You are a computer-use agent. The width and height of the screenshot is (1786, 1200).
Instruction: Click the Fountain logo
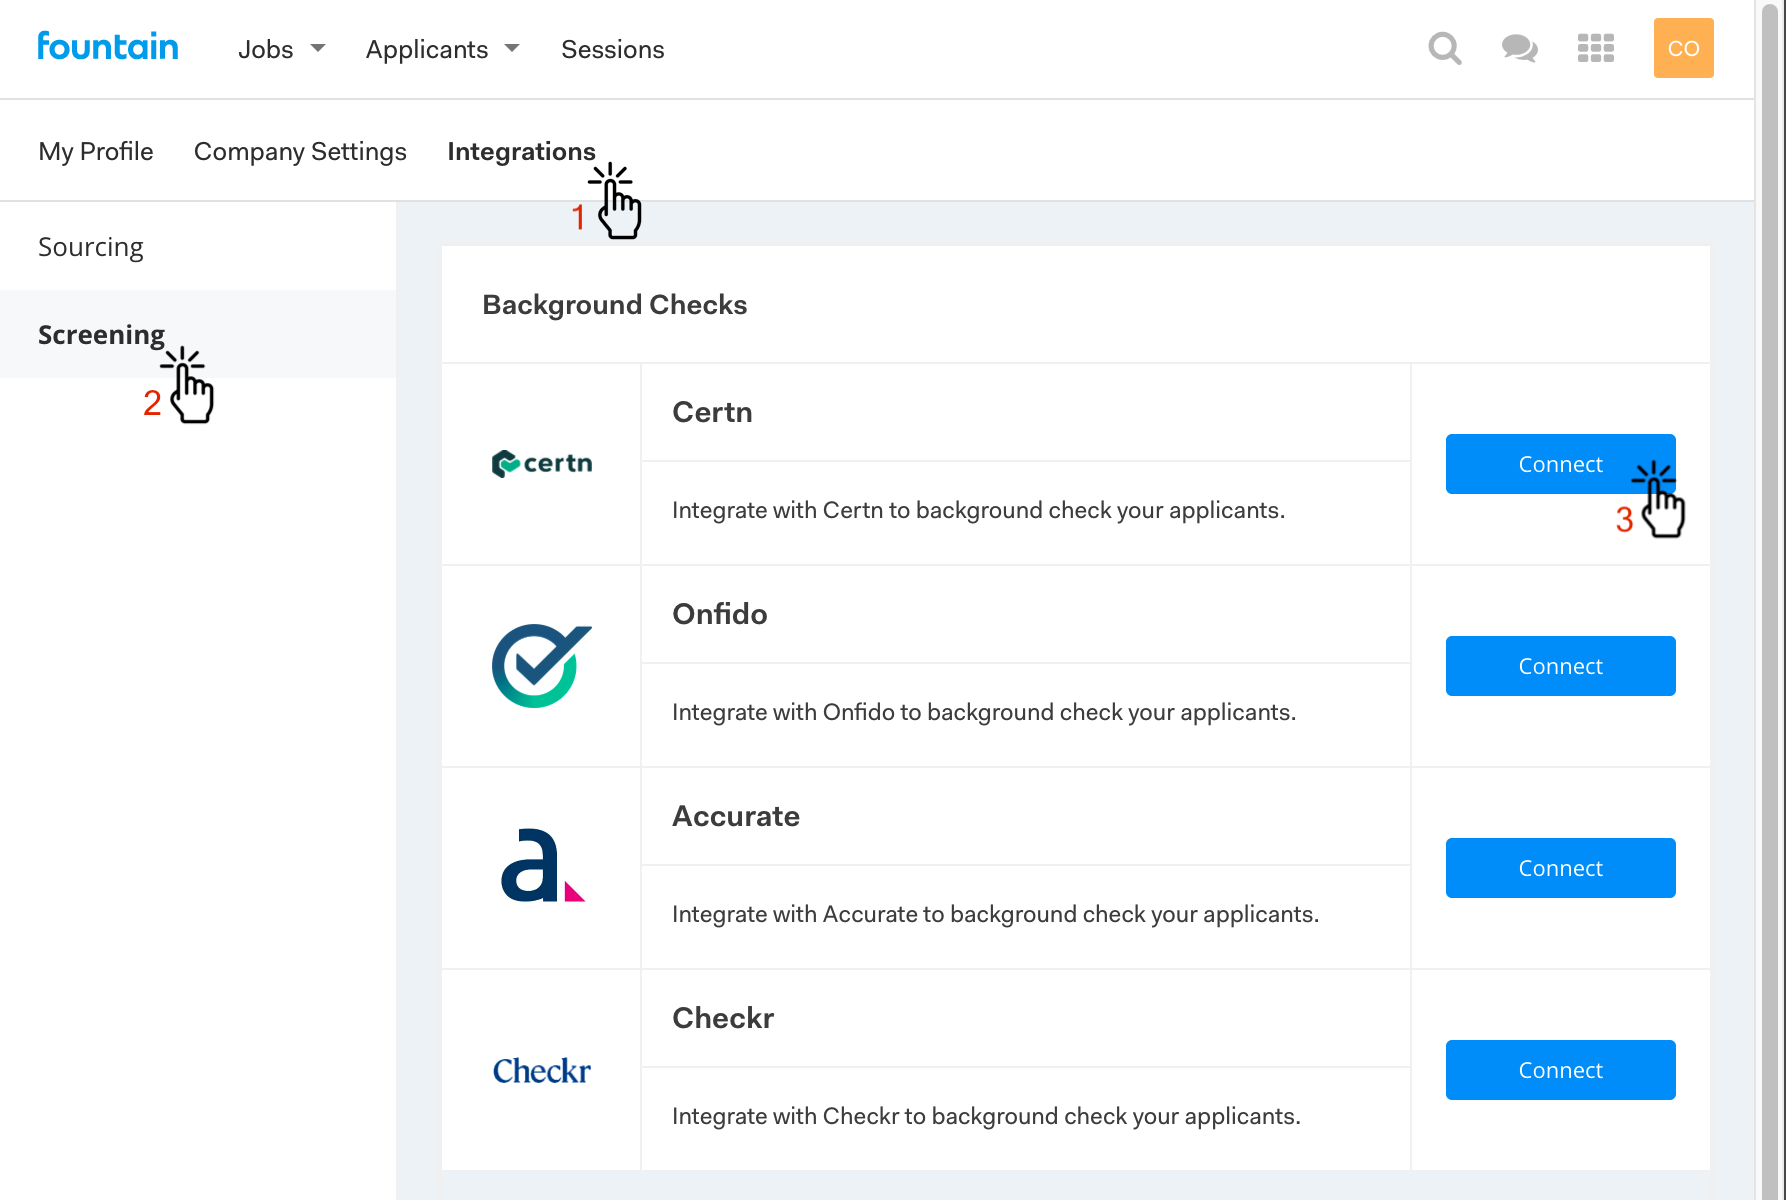click(x=108, y=47)
